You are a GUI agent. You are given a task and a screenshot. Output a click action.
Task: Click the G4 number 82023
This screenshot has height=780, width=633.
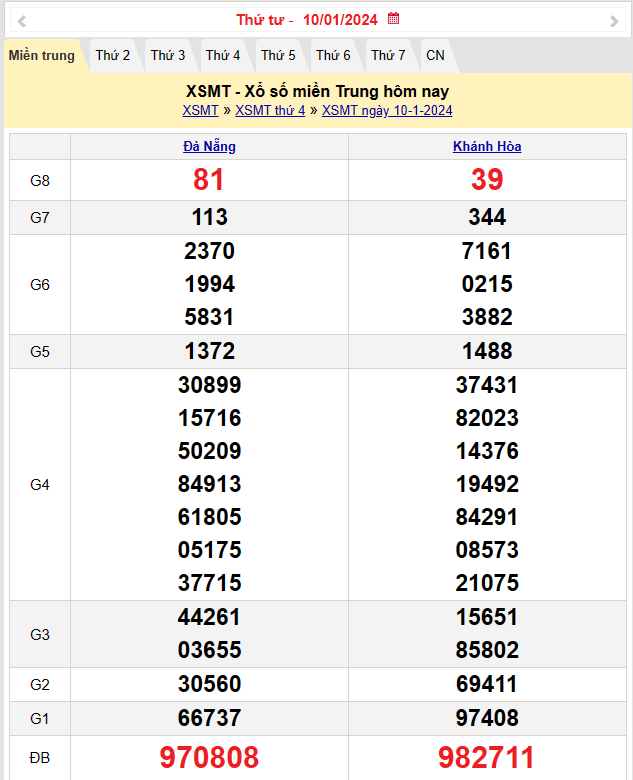tap(487, 418)
